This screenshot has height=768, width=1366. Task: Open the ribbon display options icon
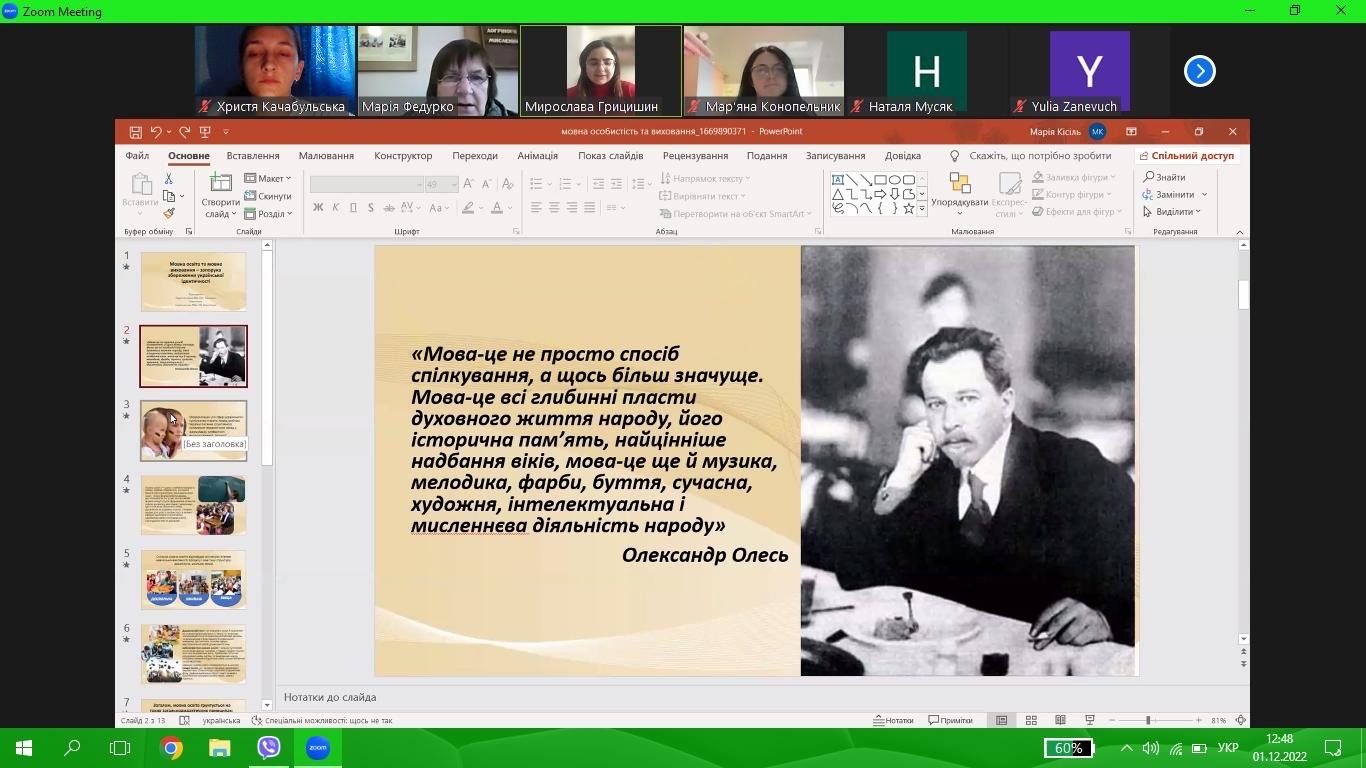click(1131, 132)
